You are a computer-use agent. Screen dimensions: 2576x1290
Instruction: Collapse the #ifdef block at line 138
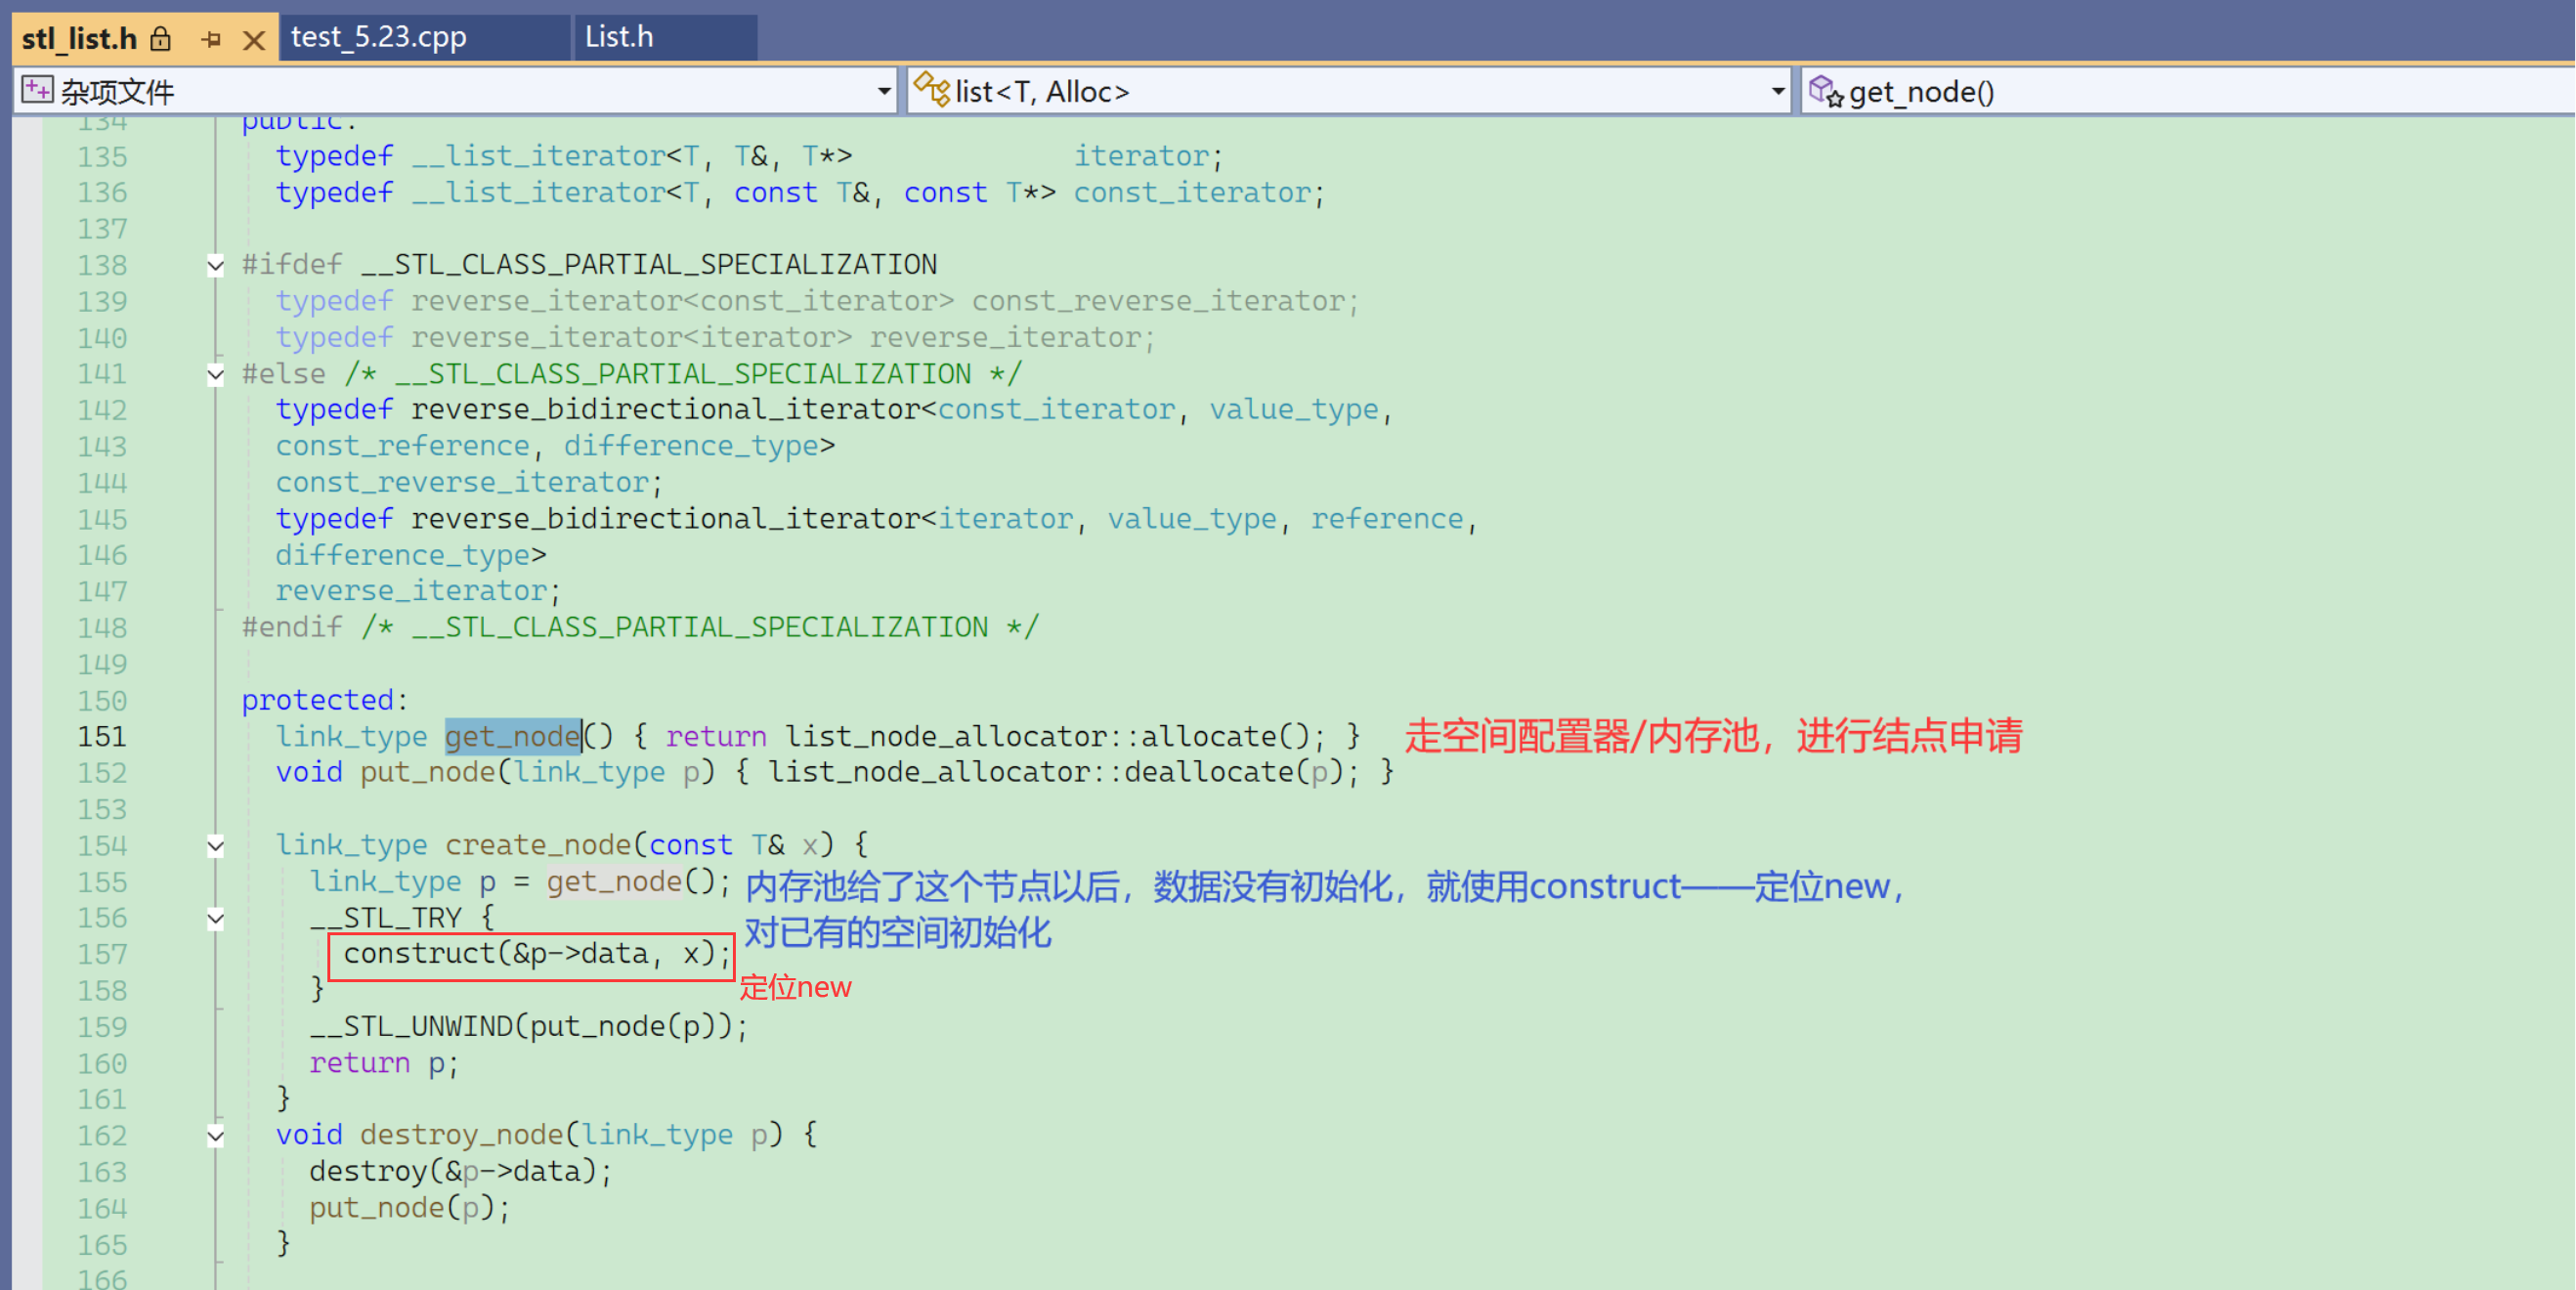[215, 265]
